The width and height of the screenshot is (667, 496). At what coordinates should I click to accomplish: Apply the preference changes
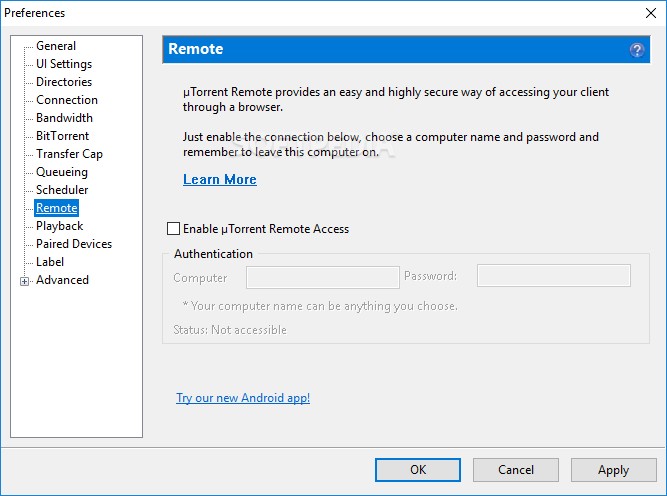613,470
